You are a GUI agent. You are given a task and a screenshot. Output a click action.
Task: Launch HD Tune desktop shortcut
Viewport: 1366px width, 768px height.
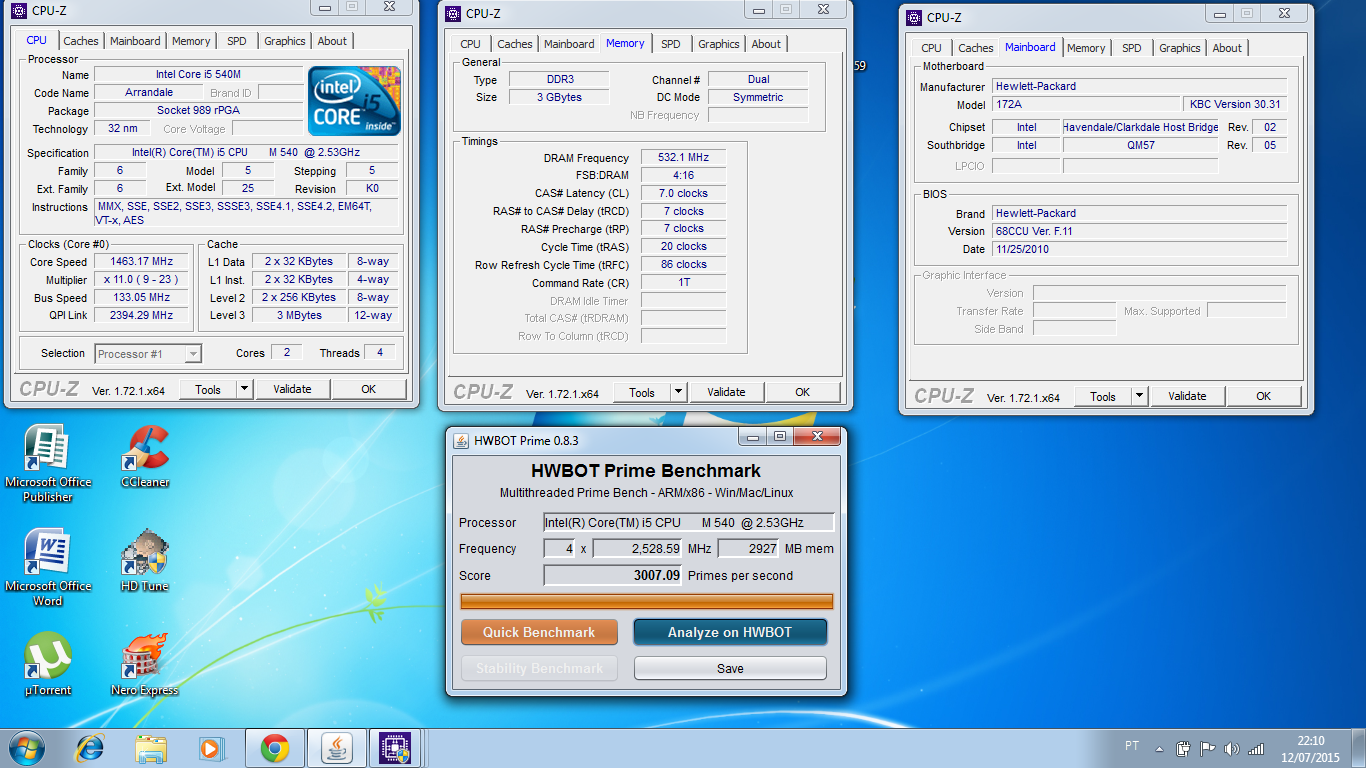point(145,561)
